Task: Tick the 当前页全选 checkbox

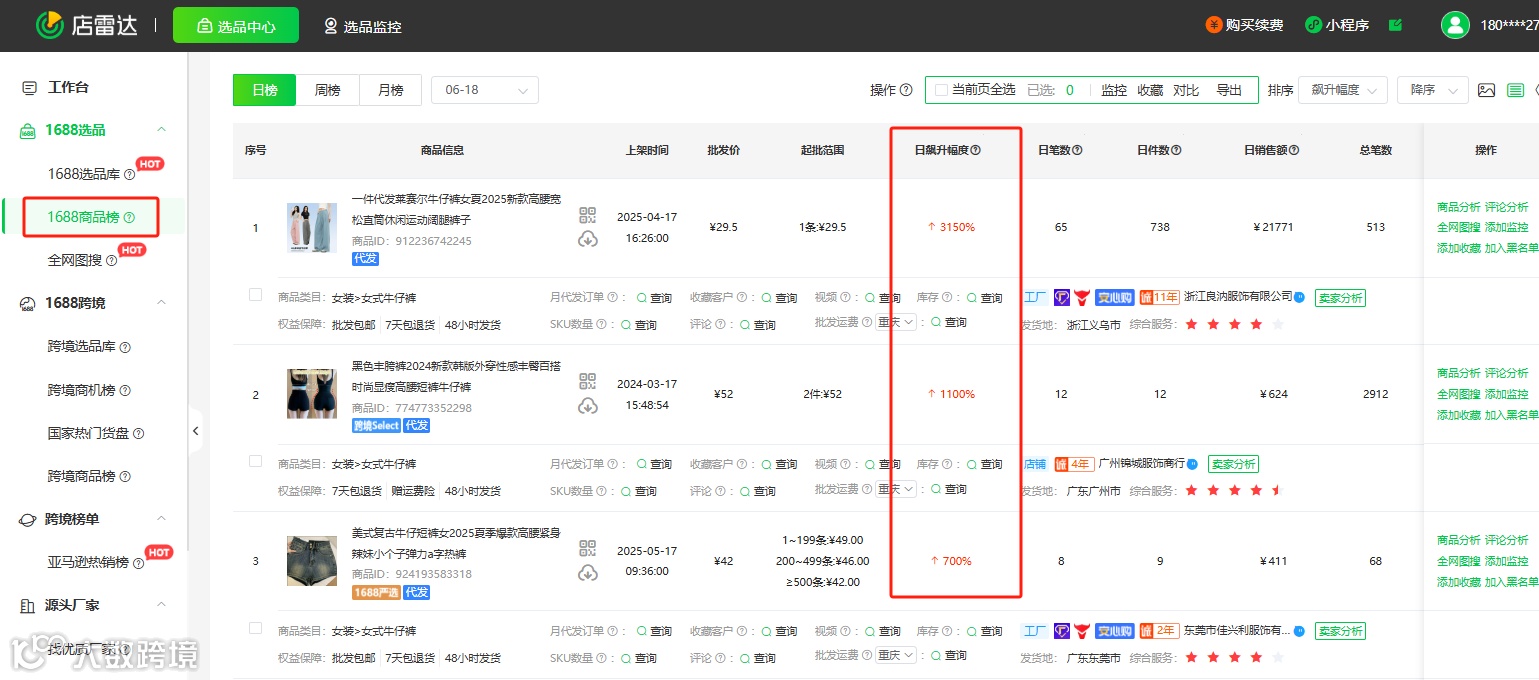Action: tap(941, 90)
